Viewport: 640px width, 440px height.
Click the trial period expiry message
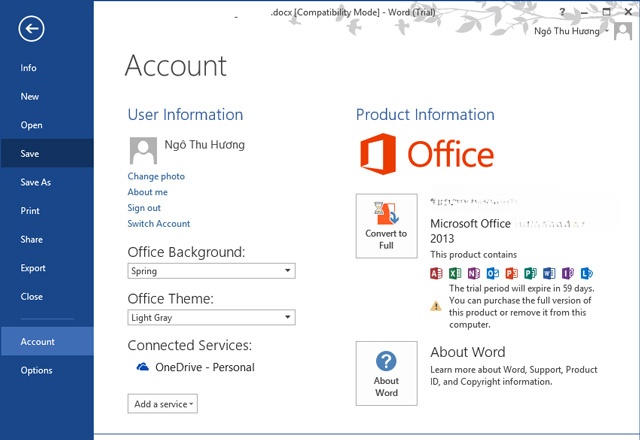(521, 306)
